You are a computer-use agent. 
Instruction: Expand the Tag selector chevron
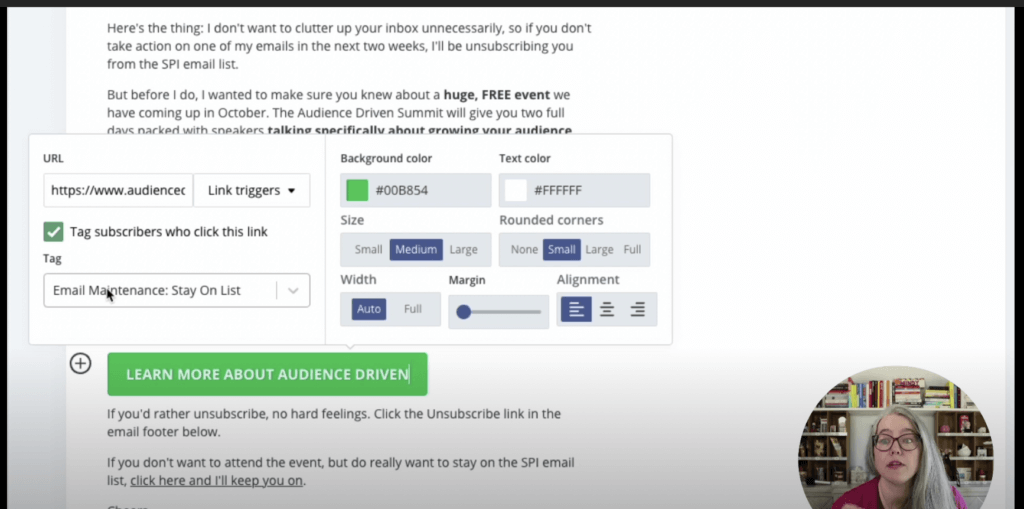tap(293, 291)
